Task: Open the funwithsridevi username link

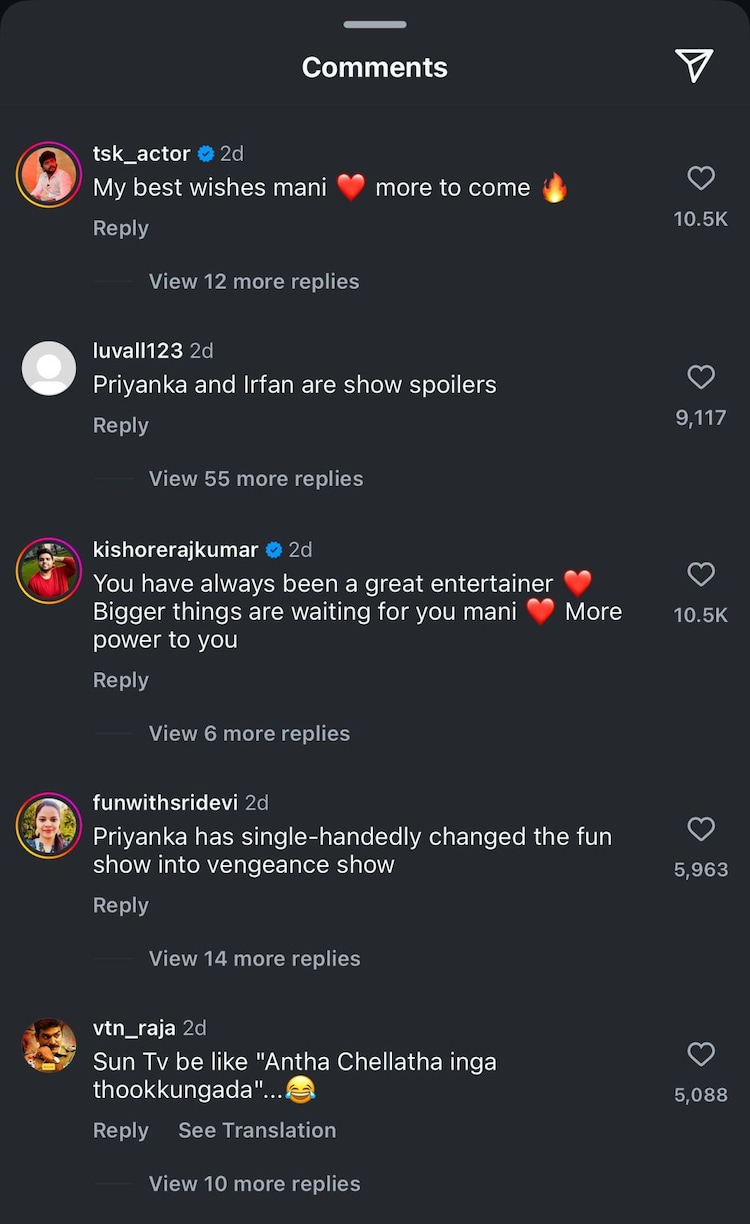Action: [x=166, y=803]
